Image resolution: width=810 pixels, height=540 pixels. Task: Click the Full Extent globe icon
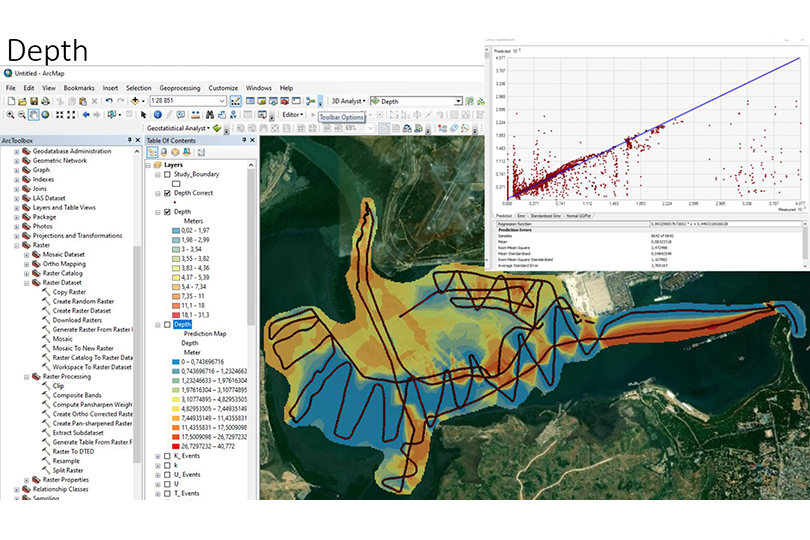coord(46,114)
